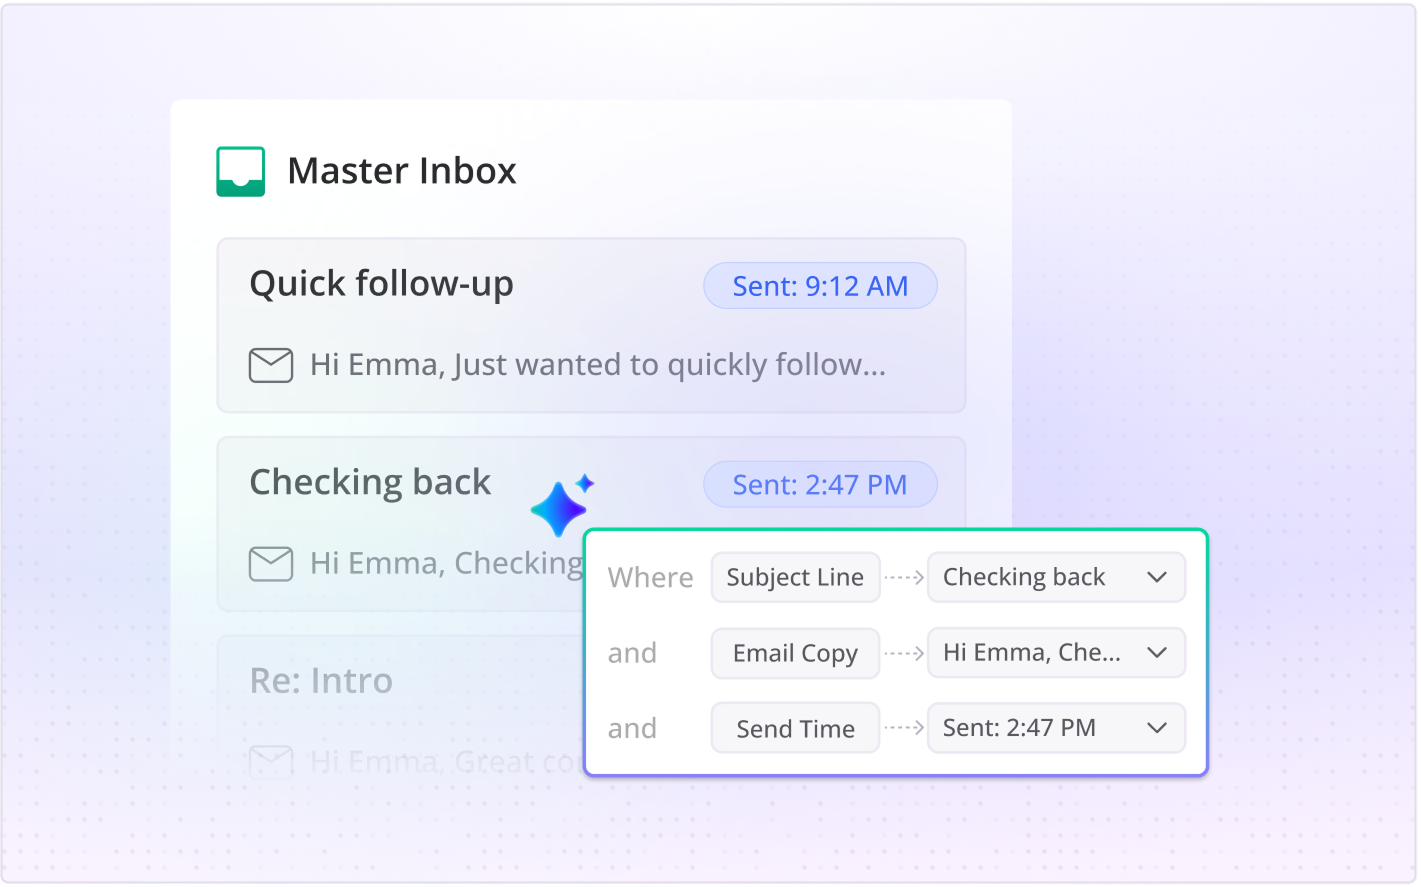Open the Checking back dropdown
Screen dimensions: 1421x887
1056,577
